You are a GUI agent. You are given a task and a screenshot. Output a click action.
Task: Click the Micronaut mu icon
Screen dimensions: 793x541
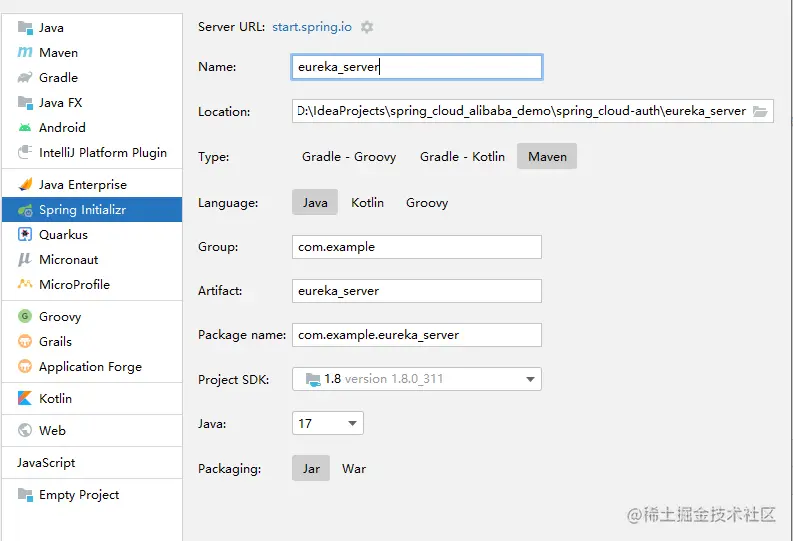coord(25,259)
